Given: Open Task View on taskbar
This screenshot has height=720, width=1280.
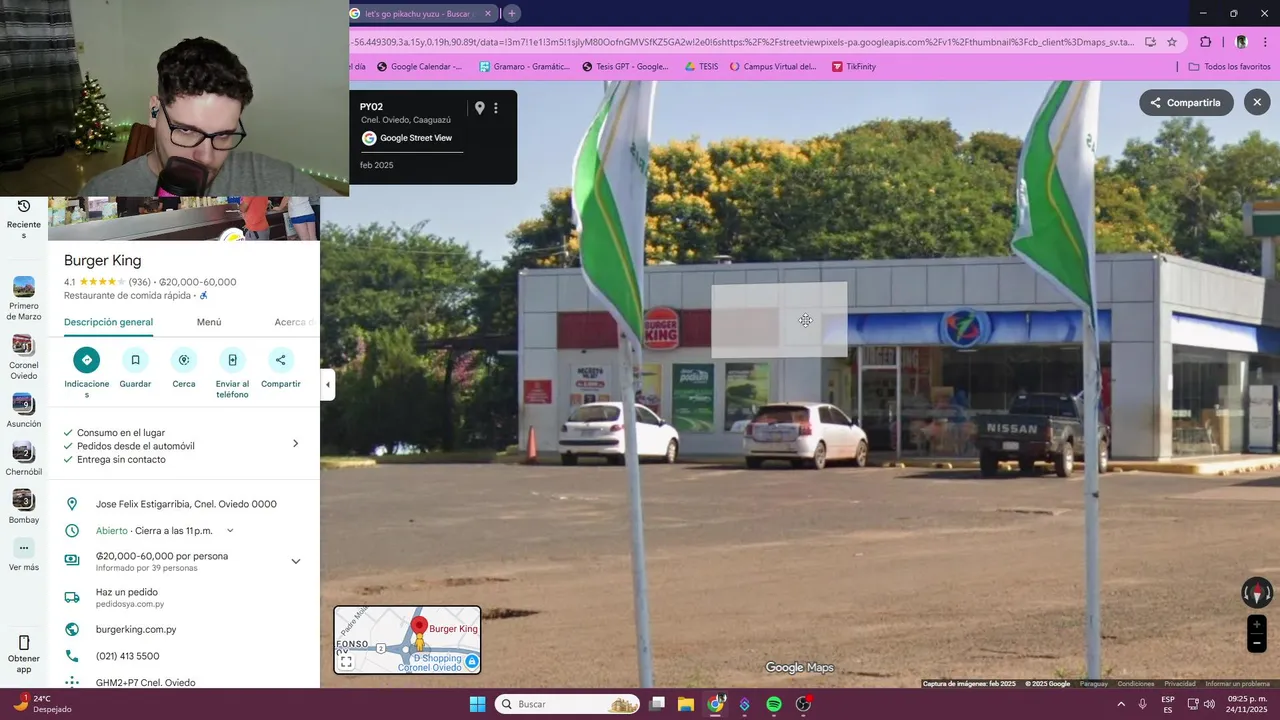Looking at the screenshot, I should tap(657, 704).
